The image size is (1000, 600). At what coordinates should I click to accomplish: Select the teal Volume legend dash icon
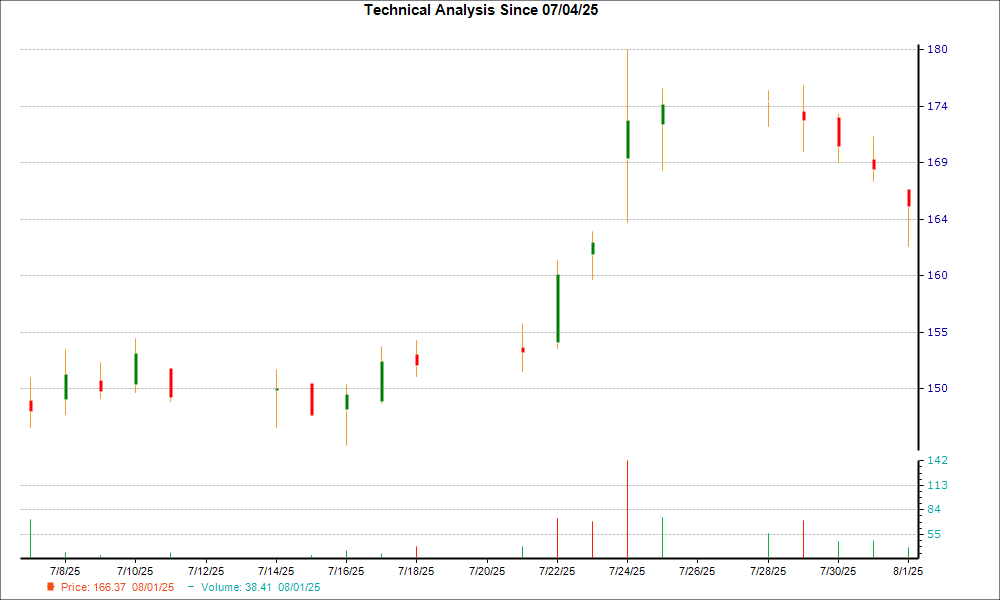coord(191,587)
